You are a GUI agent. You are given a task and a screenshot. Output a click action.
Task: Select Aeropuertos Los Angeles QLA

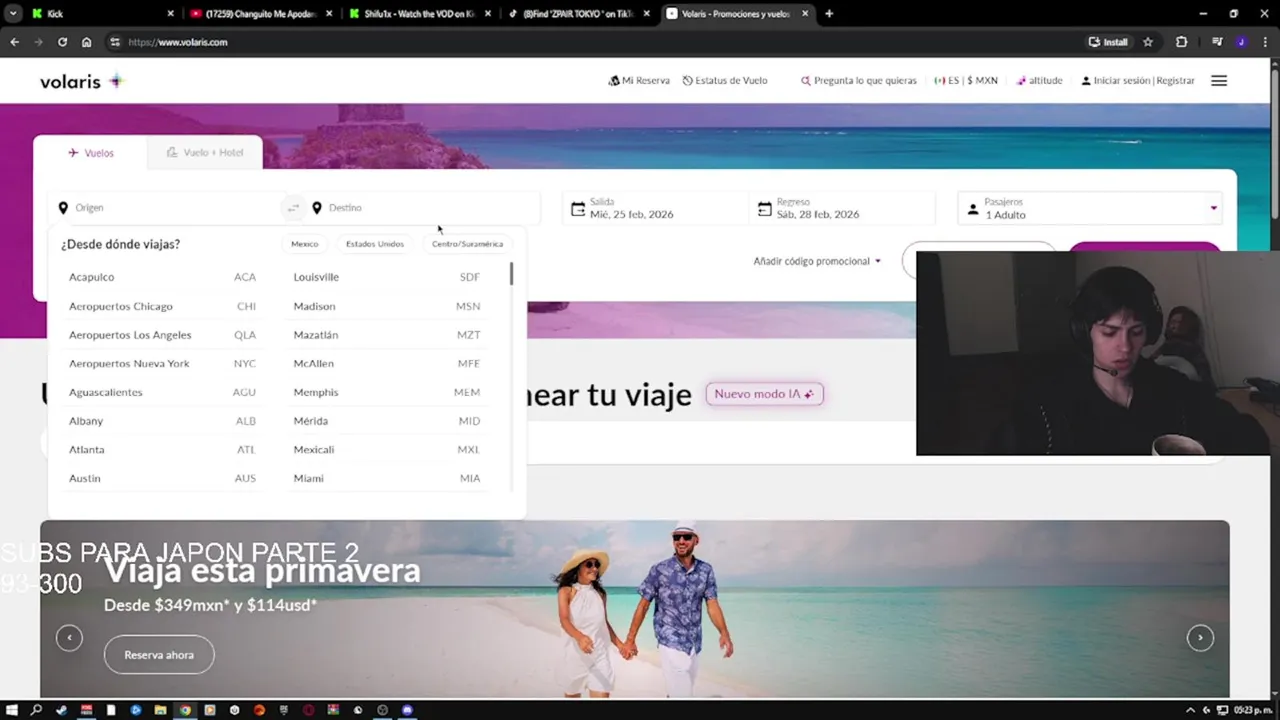point(162,335)
